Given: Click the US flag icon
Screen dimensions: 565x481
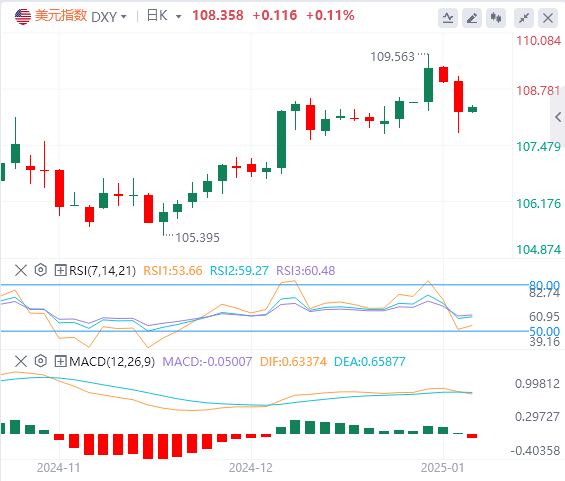Looking at the screenshot, I should coord(23,17).
